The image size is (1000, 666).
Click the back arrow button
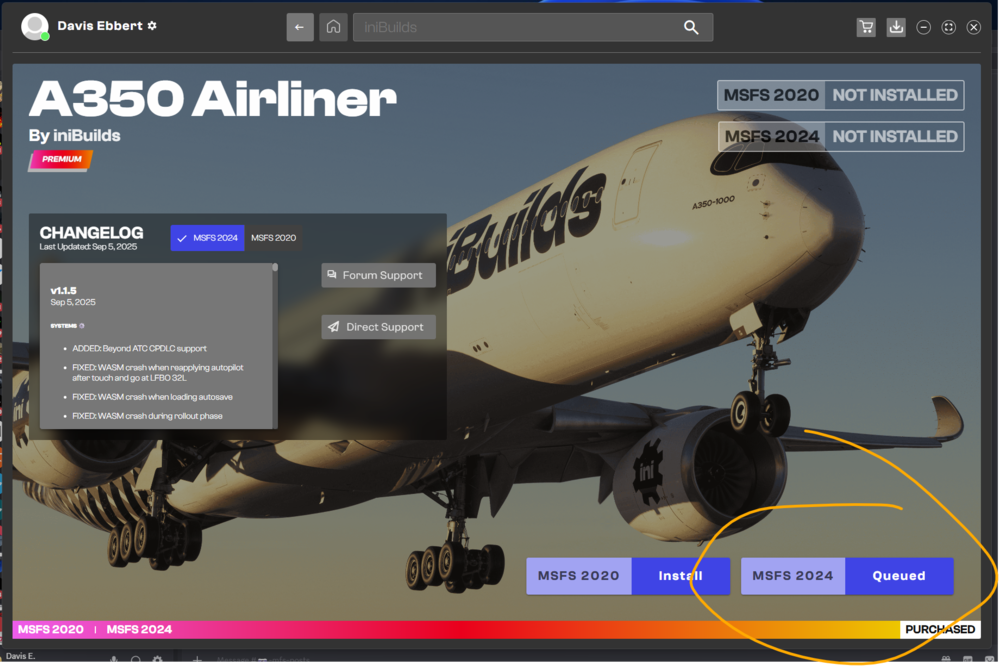300,27
